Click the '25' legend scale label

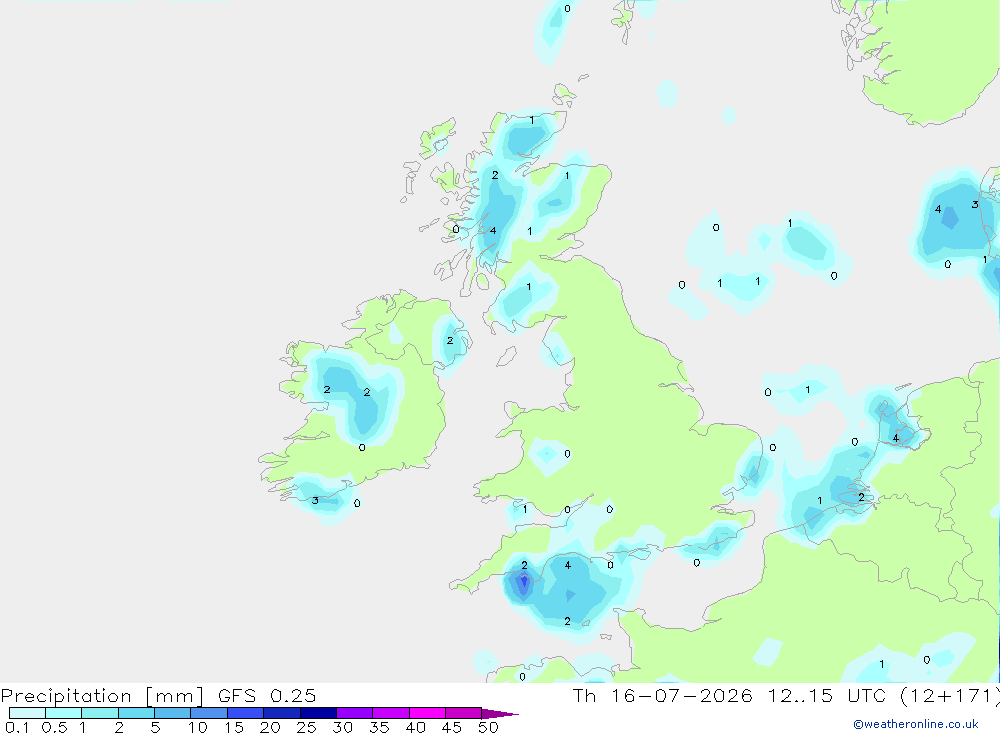pyautogui.click(x=306, y=727)
